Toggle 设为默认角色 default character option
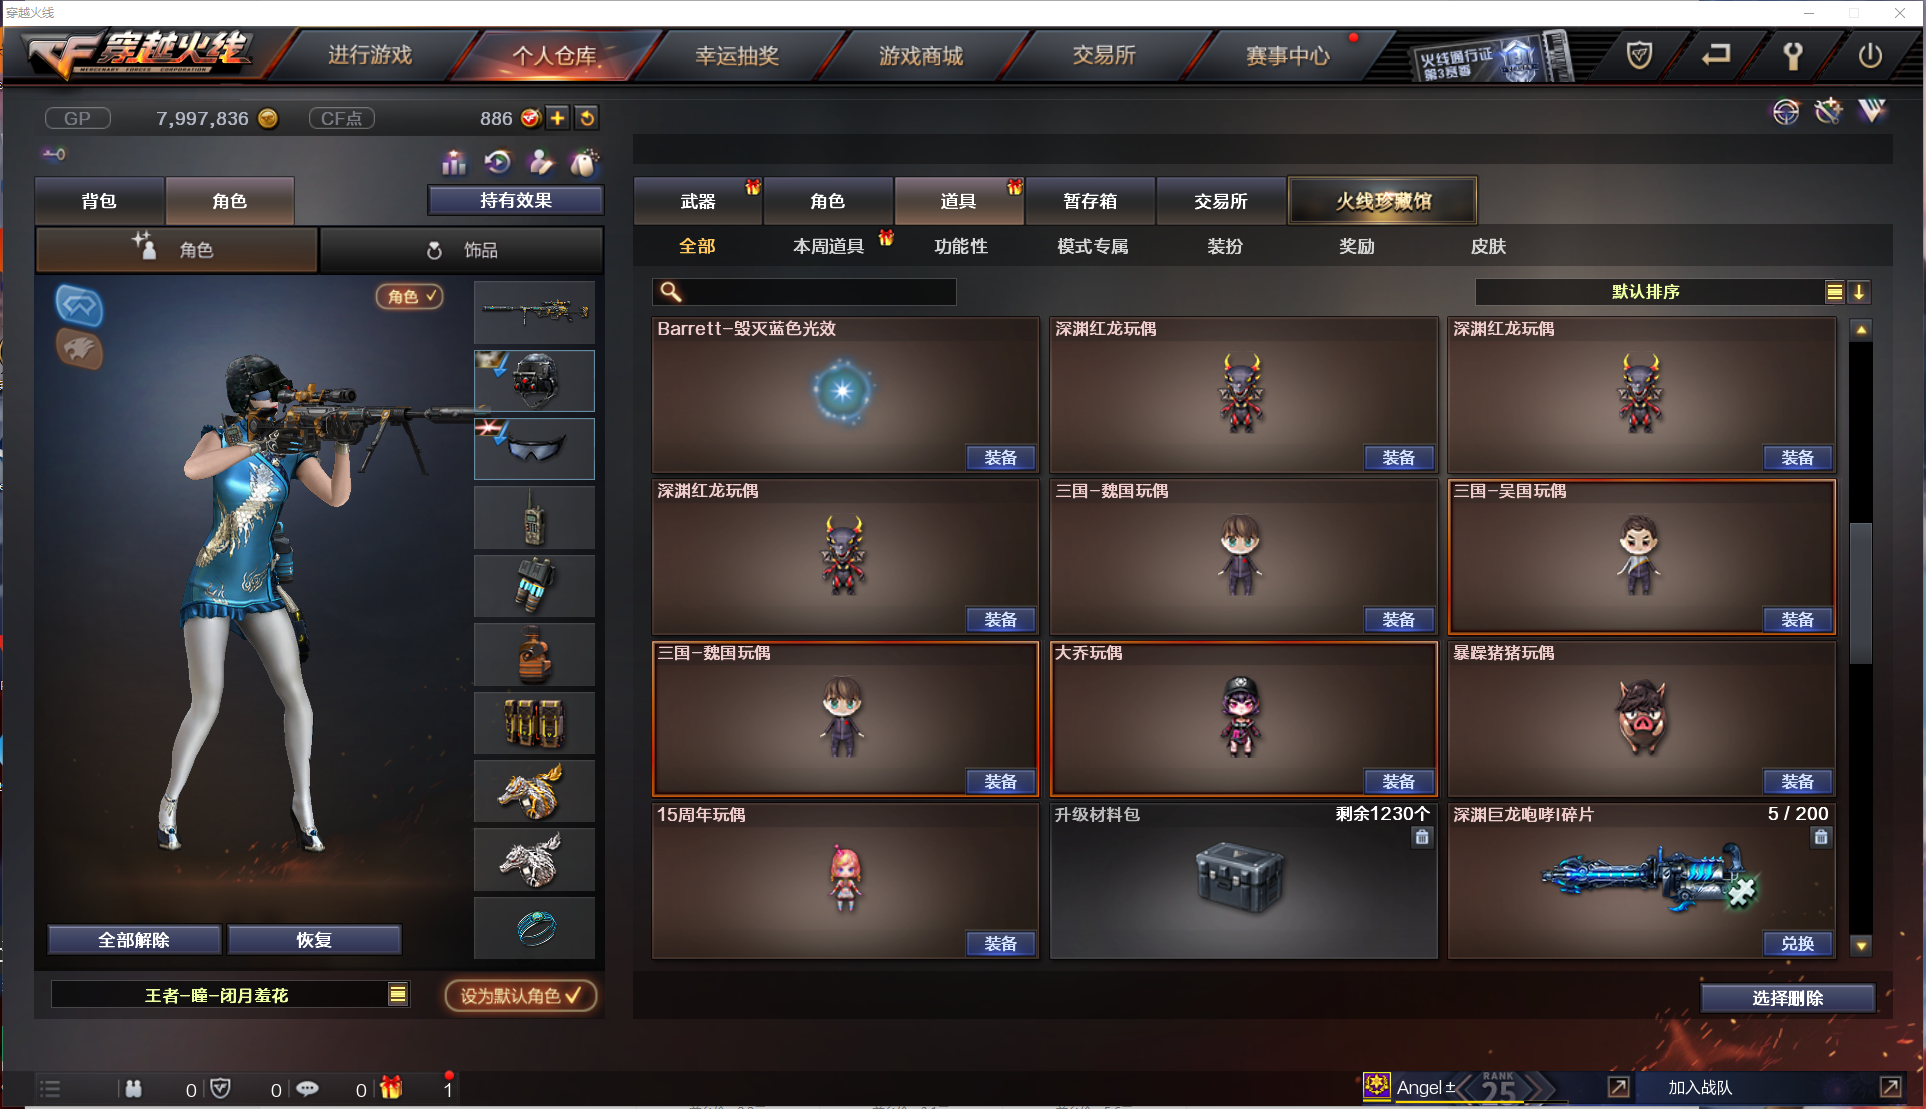 tap(521, 995)
